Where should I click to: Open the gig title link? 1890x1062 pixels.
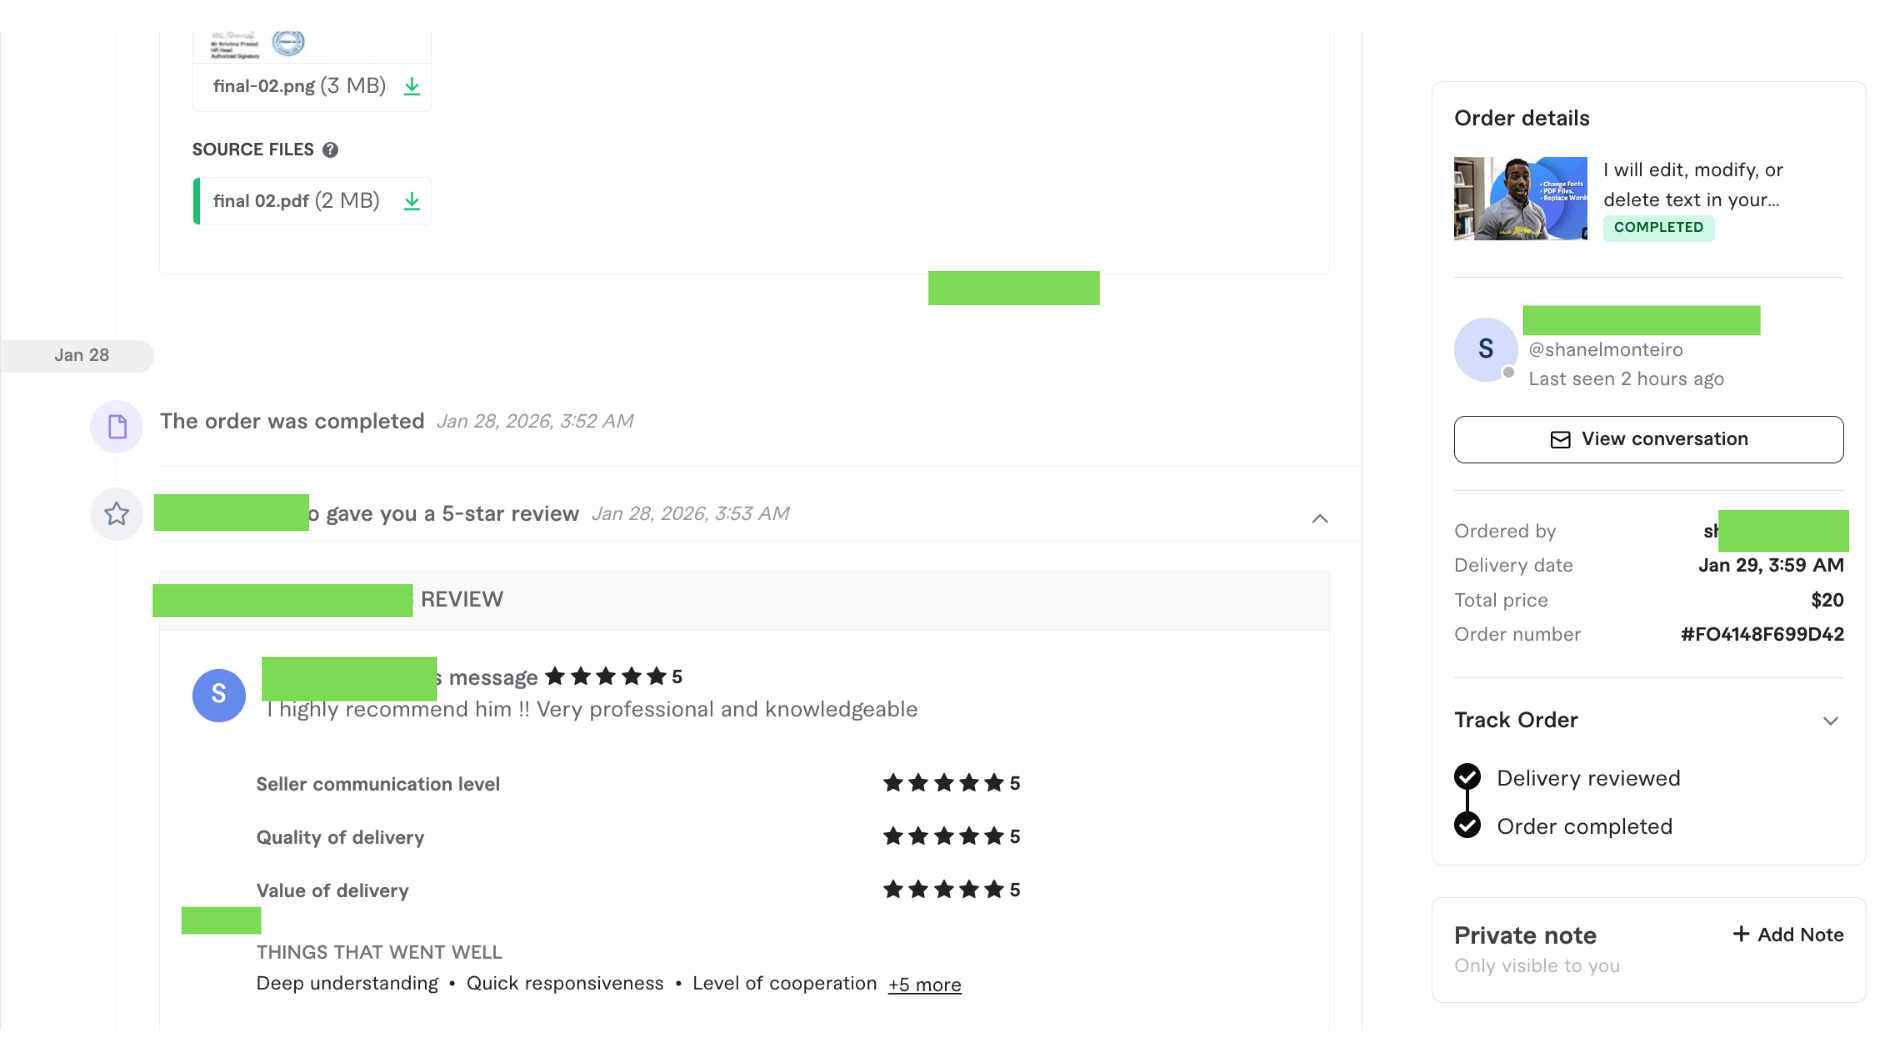point(1692,185)
